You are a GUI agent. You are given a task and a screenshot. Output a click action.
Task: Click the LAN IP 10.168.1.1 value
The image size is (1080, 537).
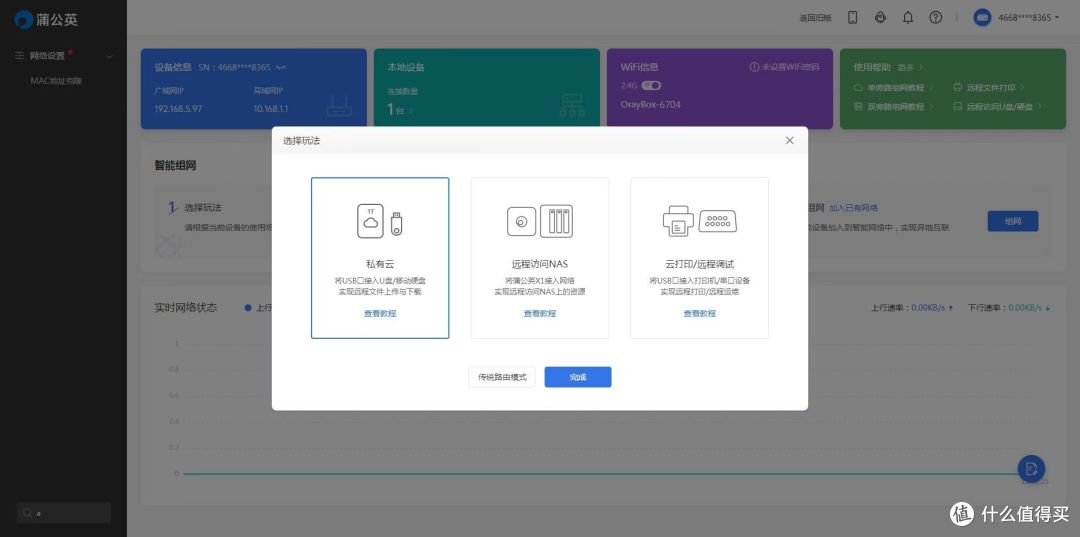click(271, 109)
